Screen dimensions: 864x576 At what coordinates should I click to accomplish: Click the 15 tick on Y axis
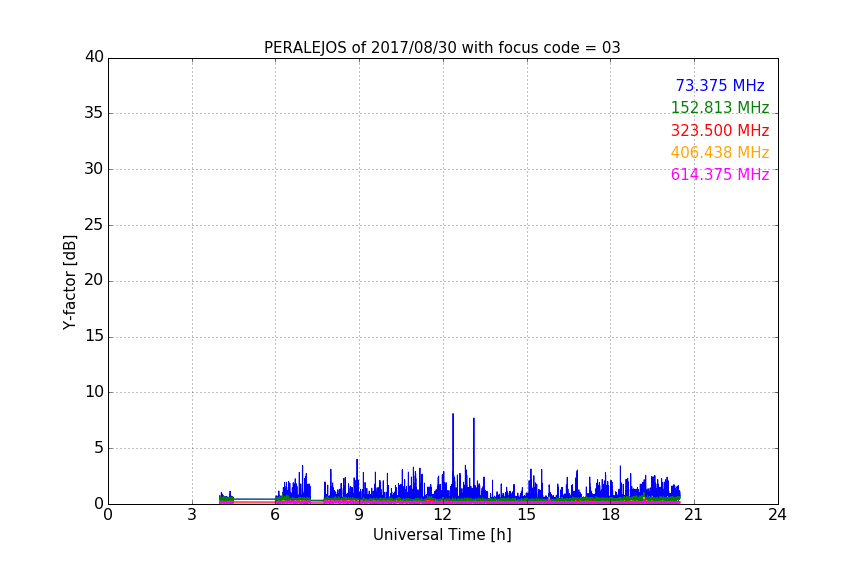[x=94, y=336]
